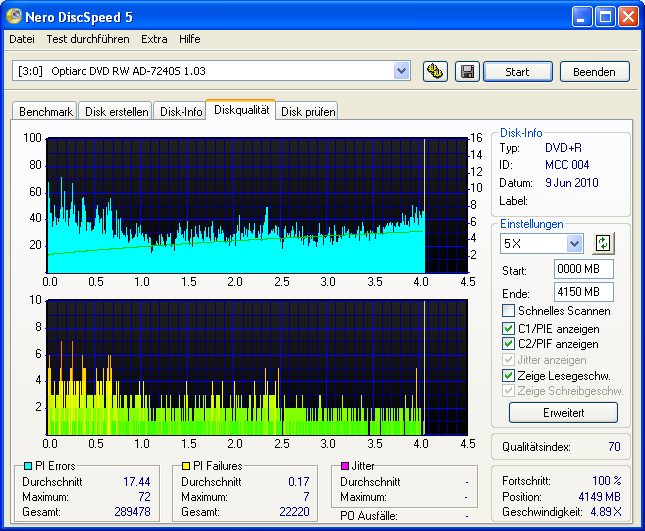Click the cyan PI Errors legend swatch
645x531 pixels.
[28, 466]
